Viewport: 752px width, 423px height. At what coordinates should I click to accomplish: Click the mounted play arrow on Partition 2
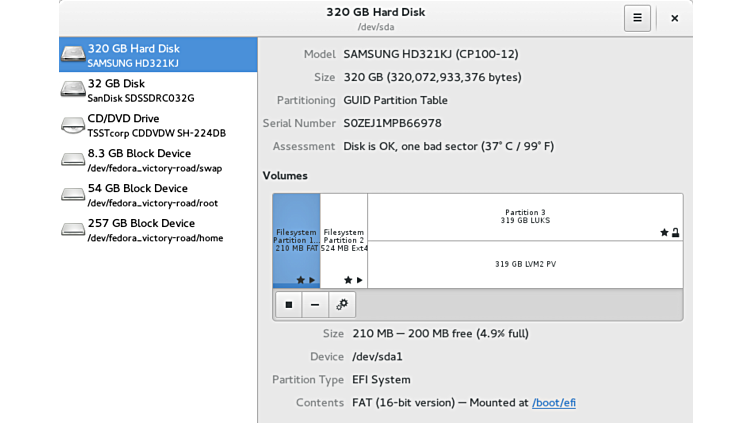tap(360, 280)
